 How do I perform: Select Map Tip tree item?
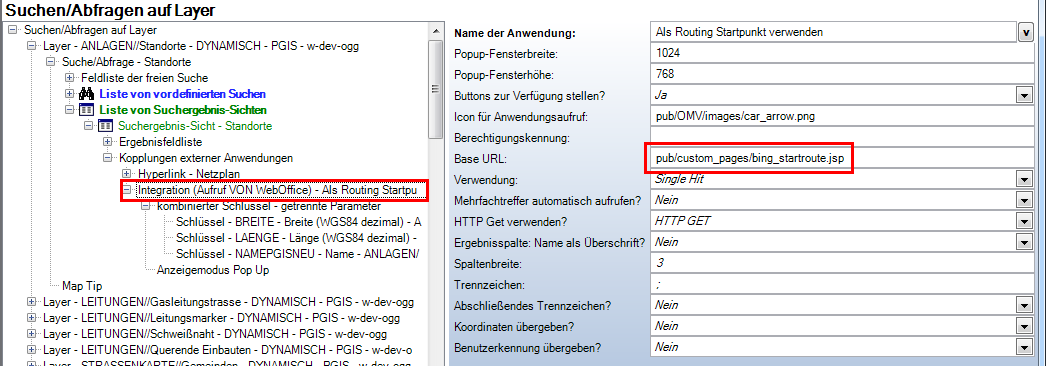(81, 286)
